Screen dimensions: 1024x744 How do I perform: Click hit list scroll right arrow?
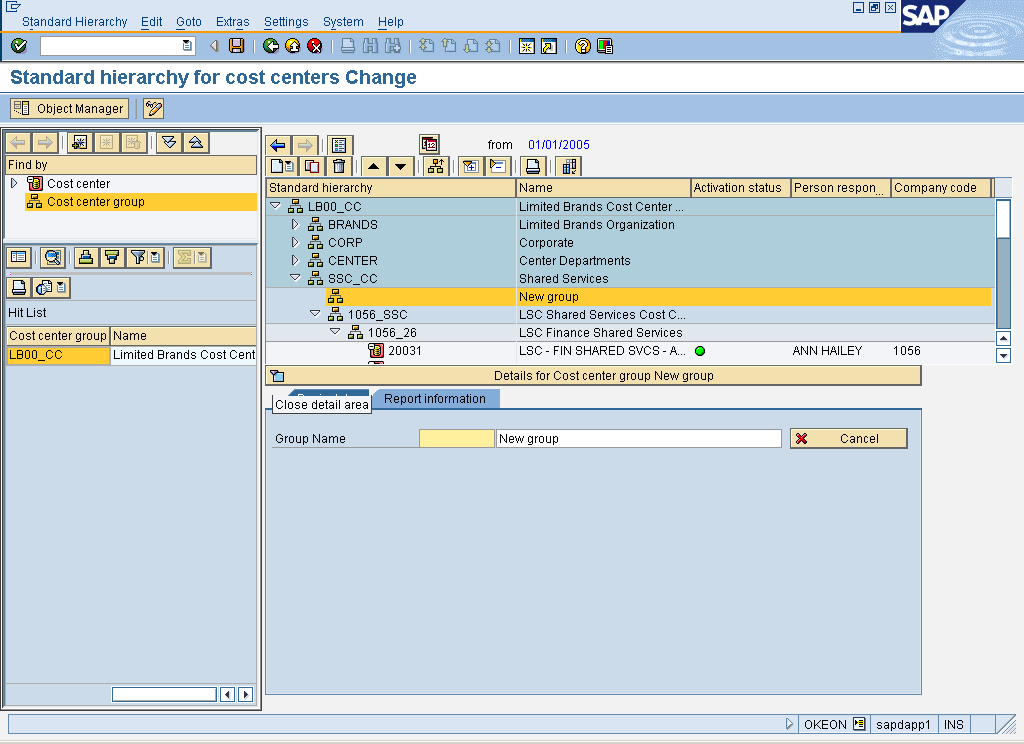tap(246, 694)
